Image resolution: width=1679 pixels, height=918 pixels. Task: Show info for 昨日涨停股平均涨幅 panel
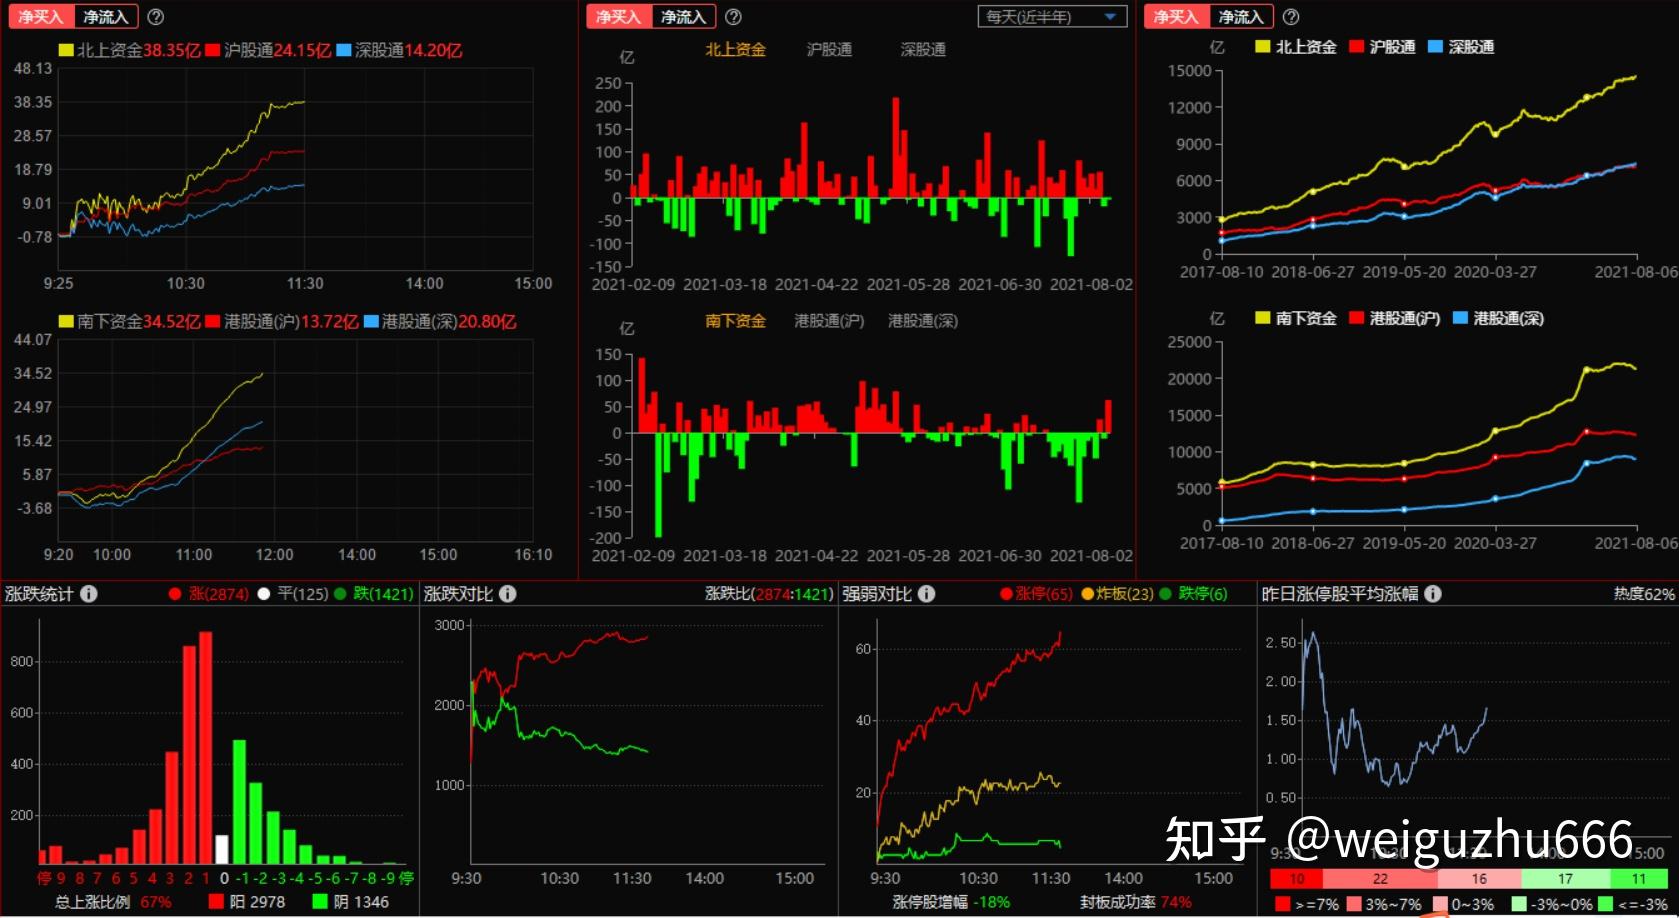(x=1433, y=594)
